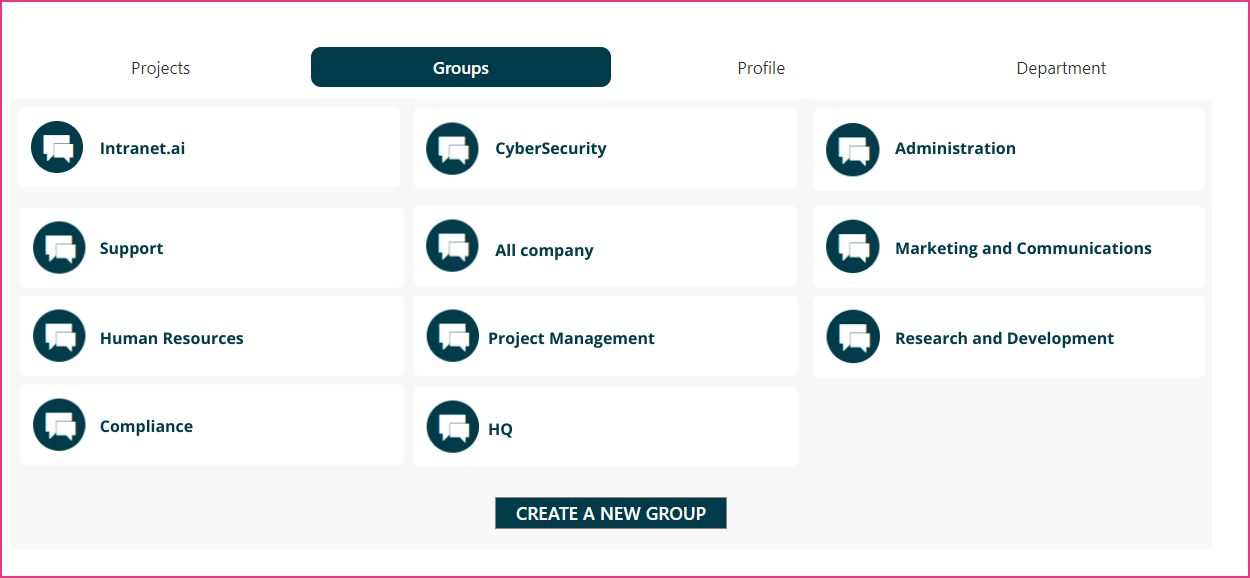The width and height of the screenshot is (1250, 578).
Task: Open the Compliance group card text
Action: coord(146,426)
